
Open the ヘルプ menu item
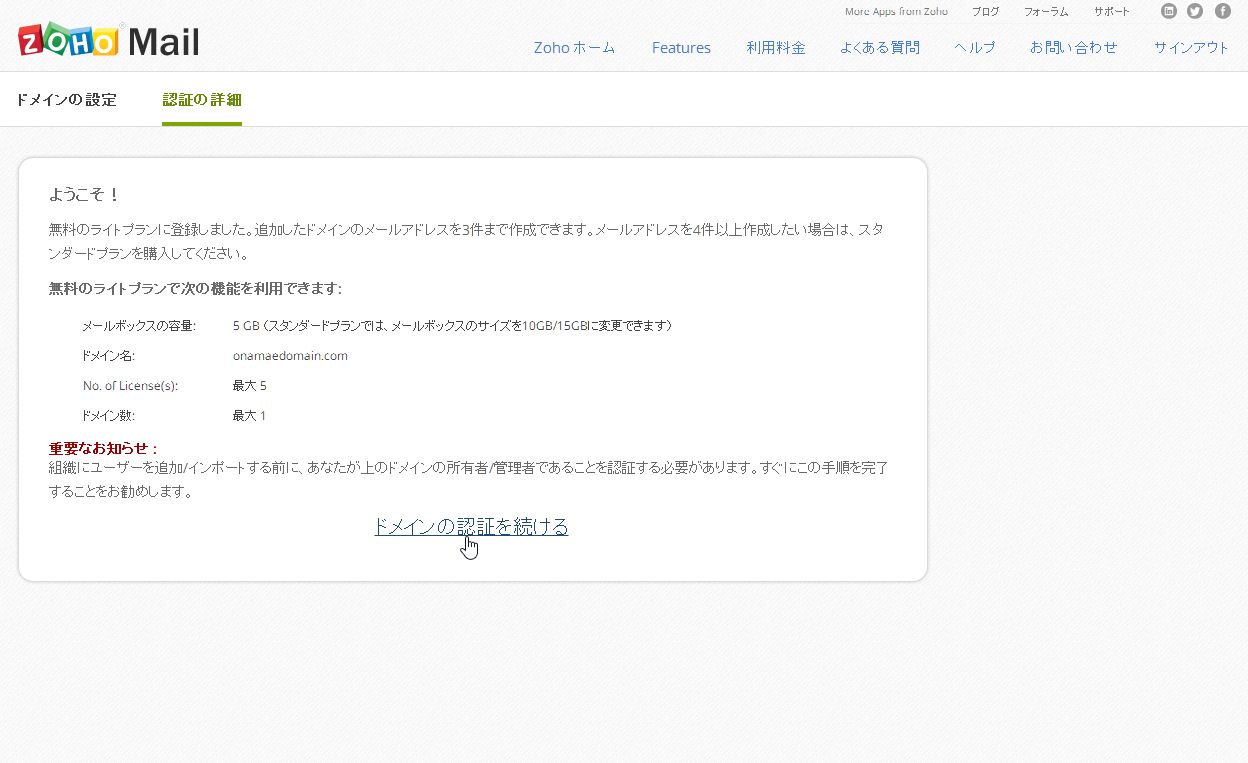tap(975, 47)
